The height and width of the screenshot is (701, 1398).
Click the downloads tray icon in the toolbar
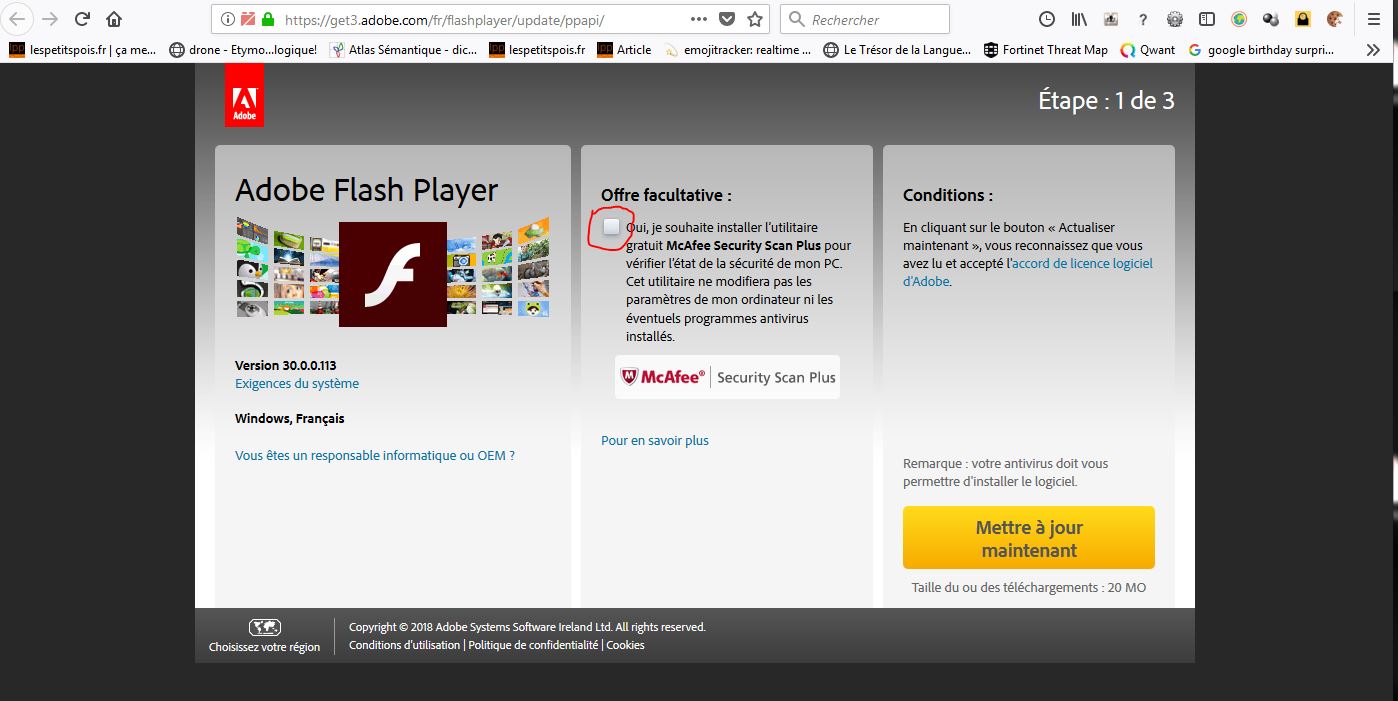pyautogui.click(x=1111, y=19)
